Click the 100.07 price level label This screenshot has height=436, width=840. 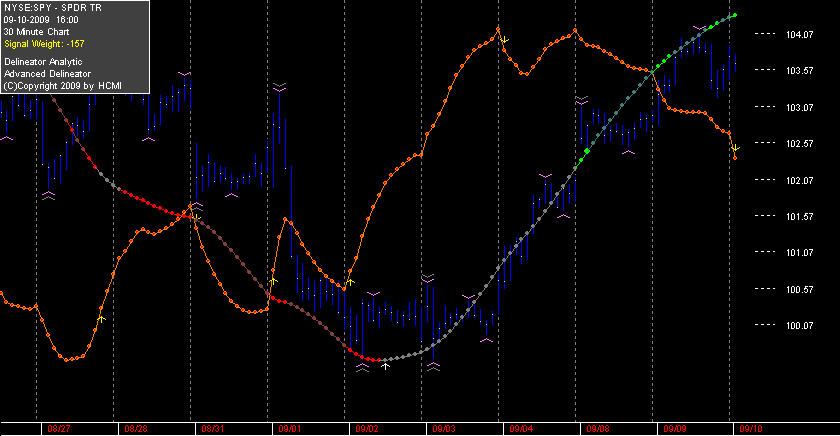click(x=799, y=326)
